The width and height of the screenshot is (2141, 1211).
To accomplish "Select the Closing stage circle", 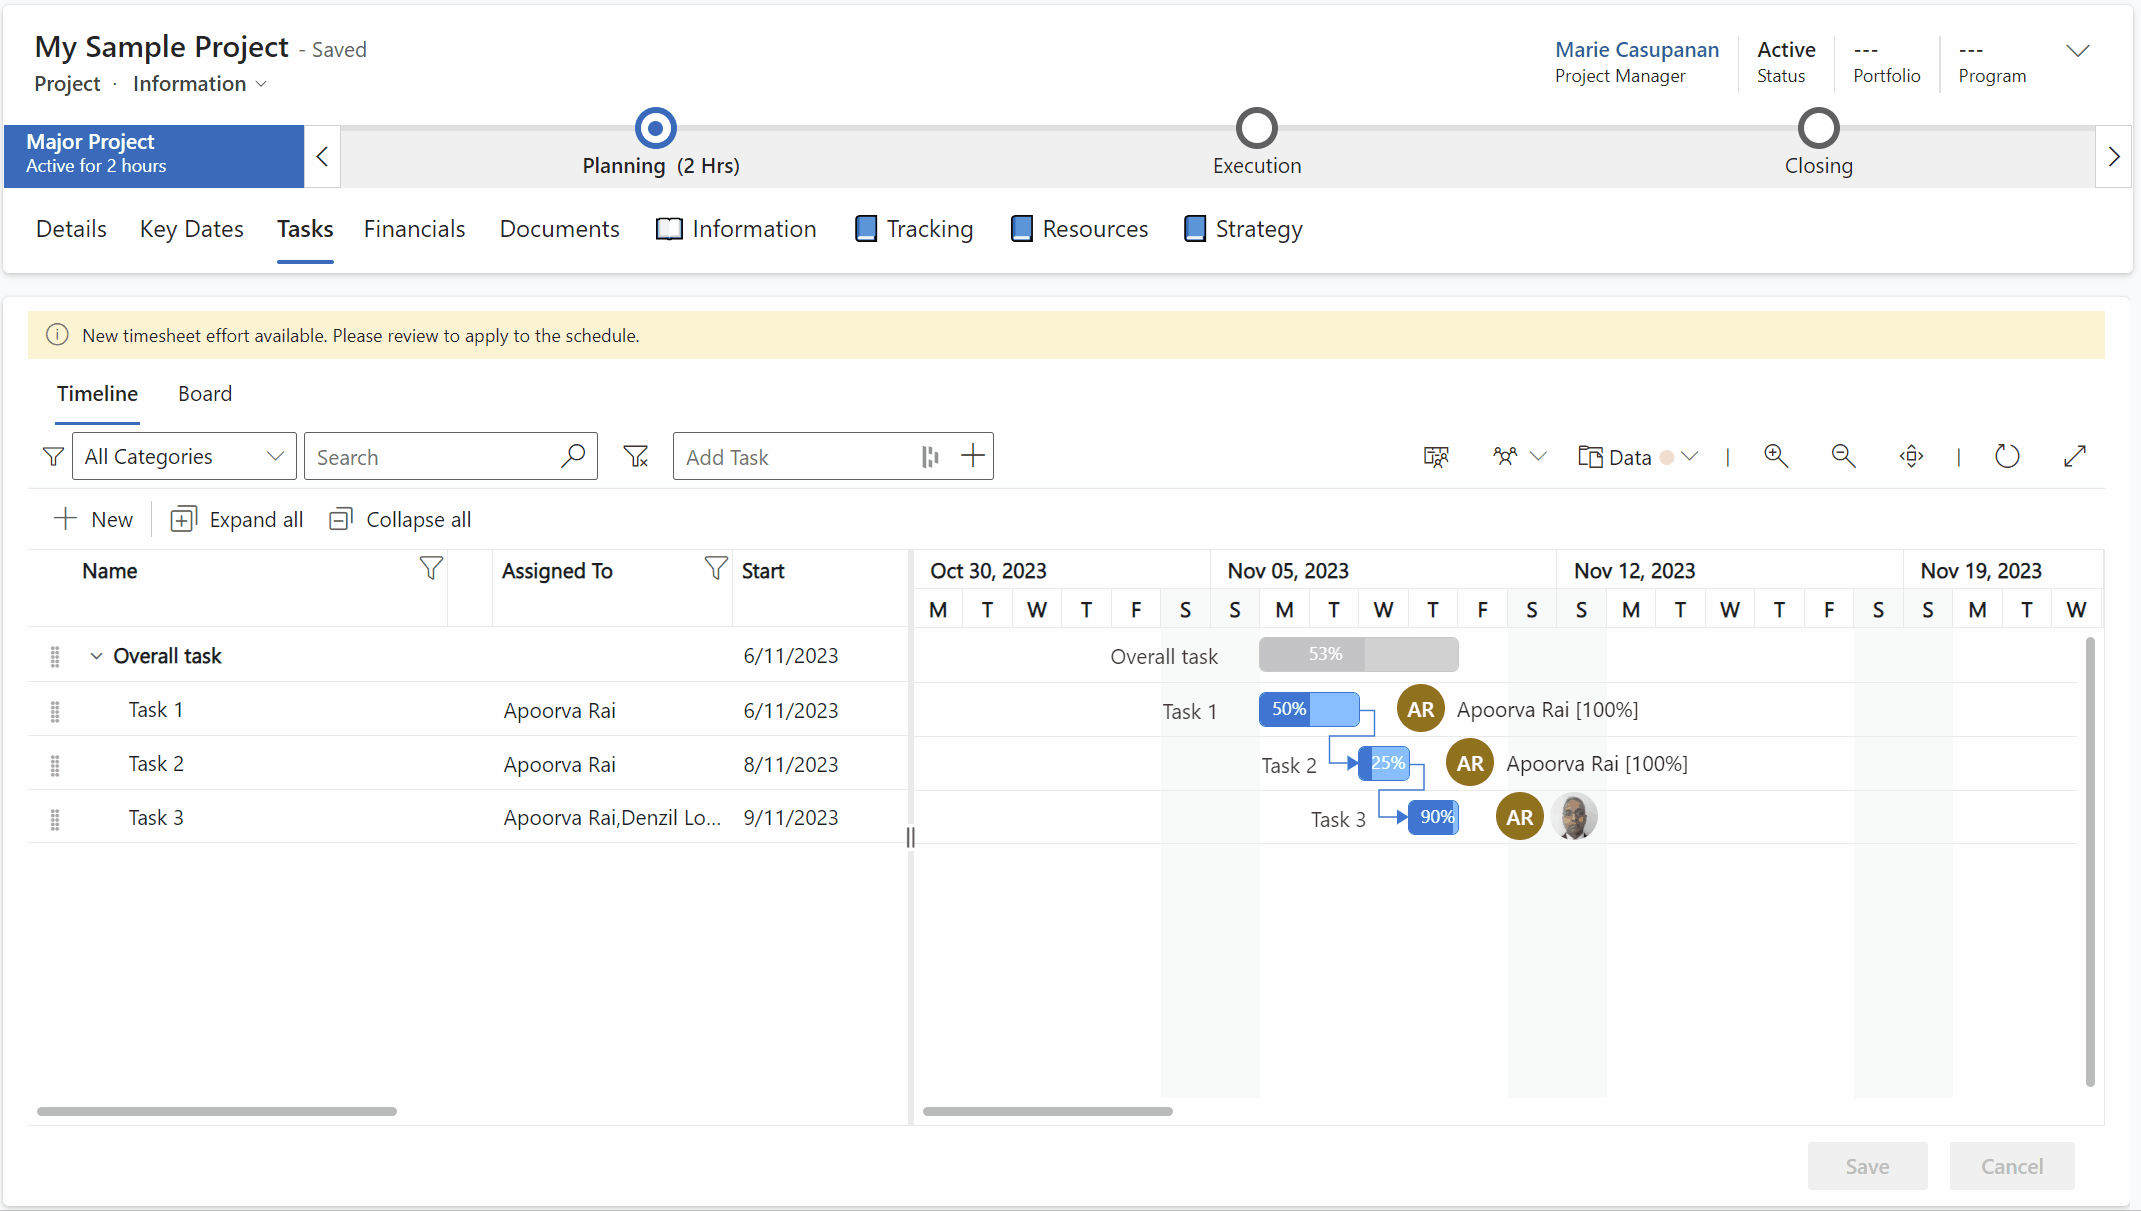I will (1818, 128).
